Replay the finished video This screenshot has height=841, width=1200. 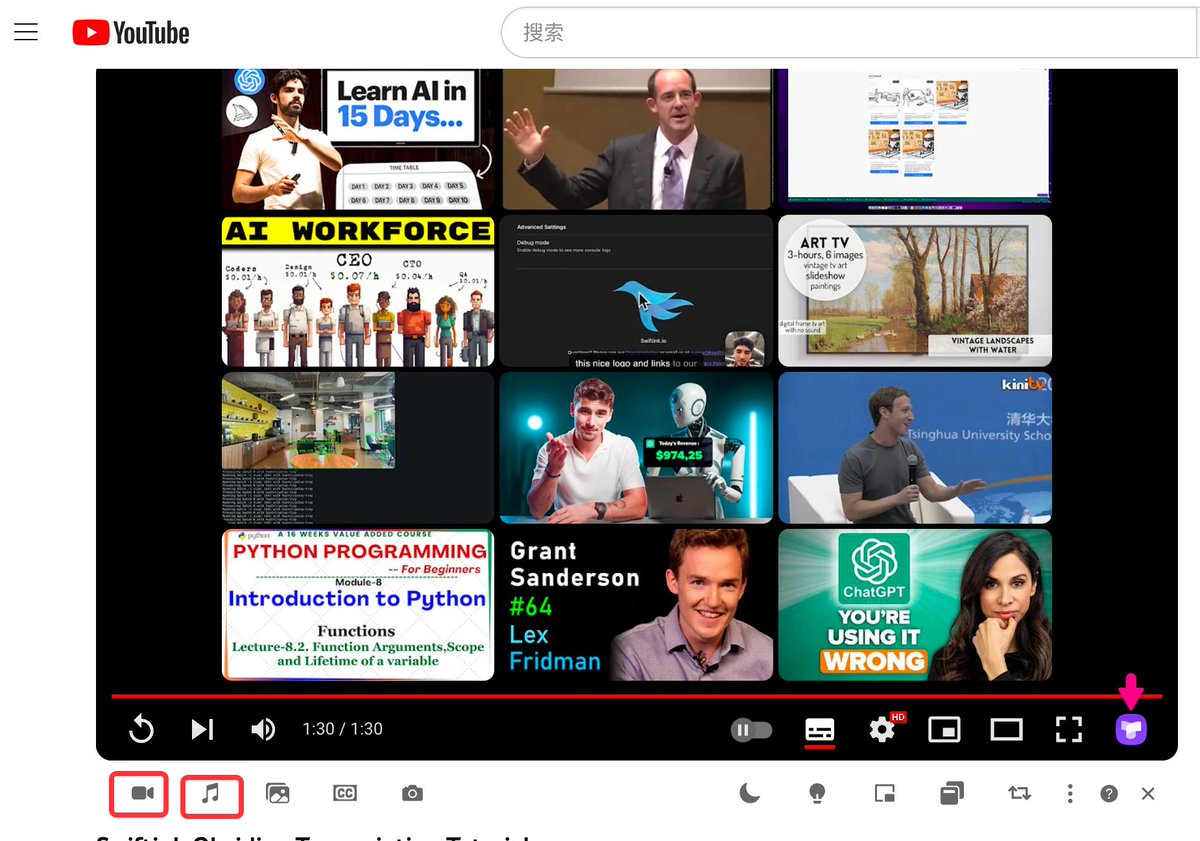pyautogui.click(x=142, y=729)
